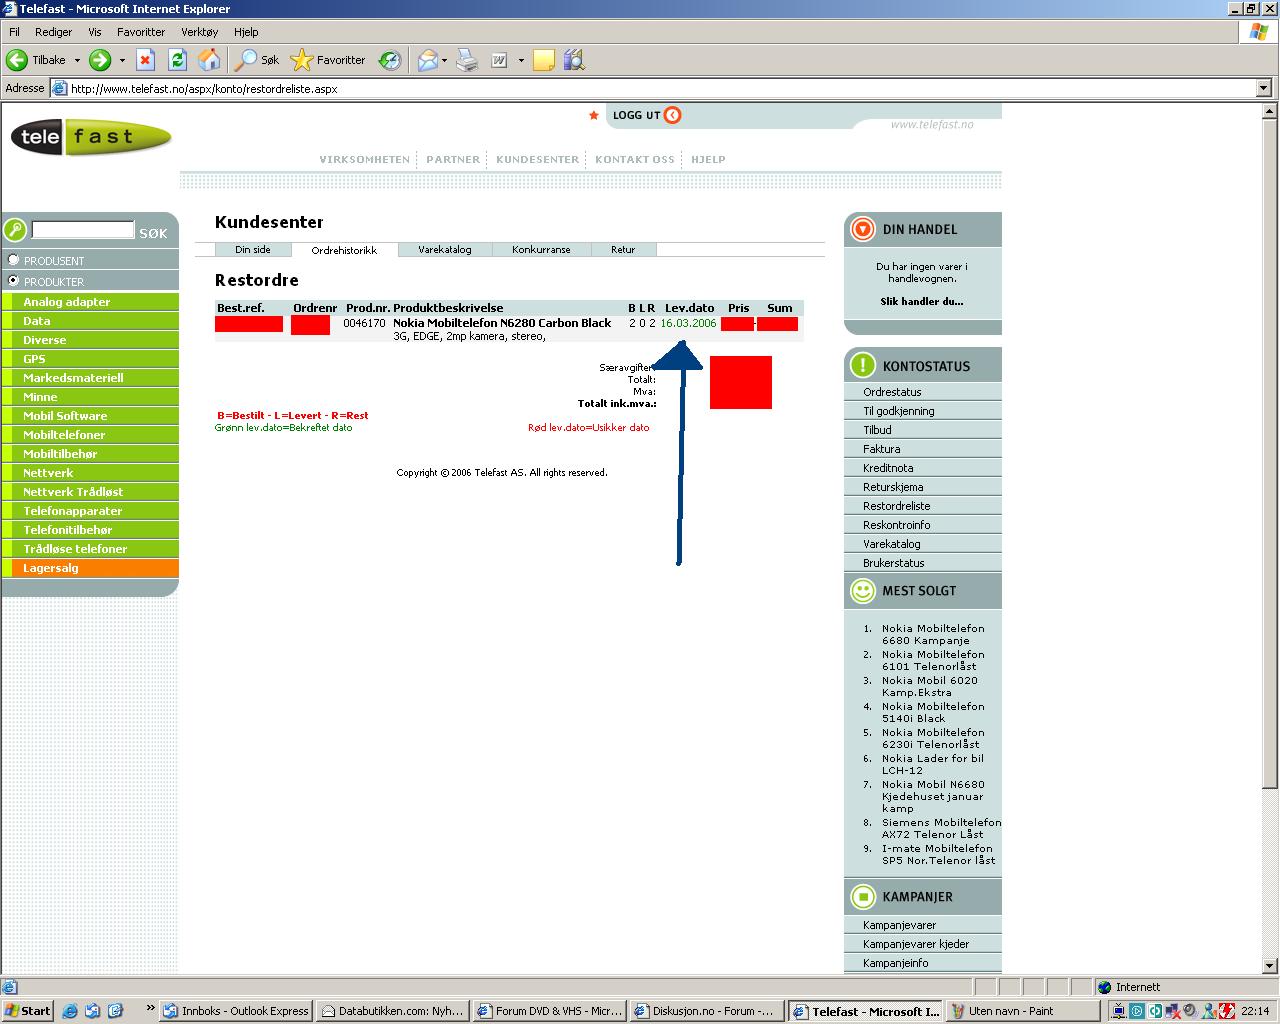The height and width of the screenshot is (1024, 1280).
Task: Open Kampanjevarer kjeder link
Action: (x=916, y=944)
